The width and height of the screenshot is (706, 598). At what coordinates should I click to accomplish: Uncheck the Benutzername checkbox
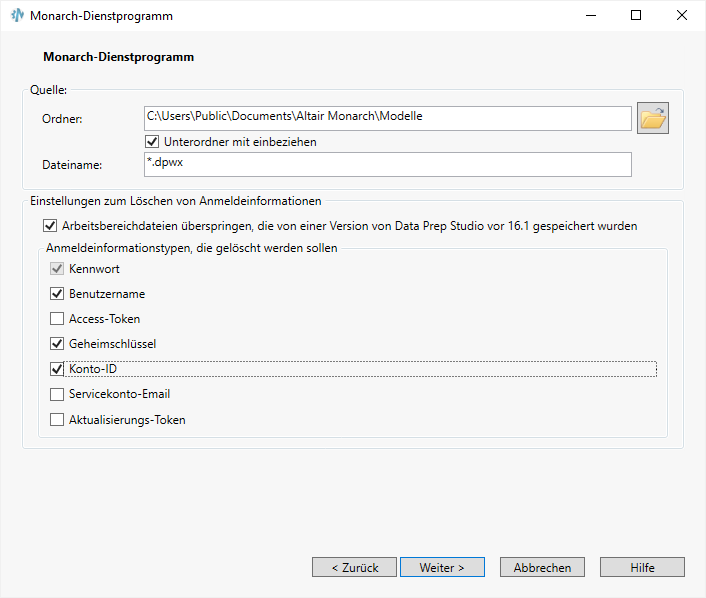click(x=57, y=294)
